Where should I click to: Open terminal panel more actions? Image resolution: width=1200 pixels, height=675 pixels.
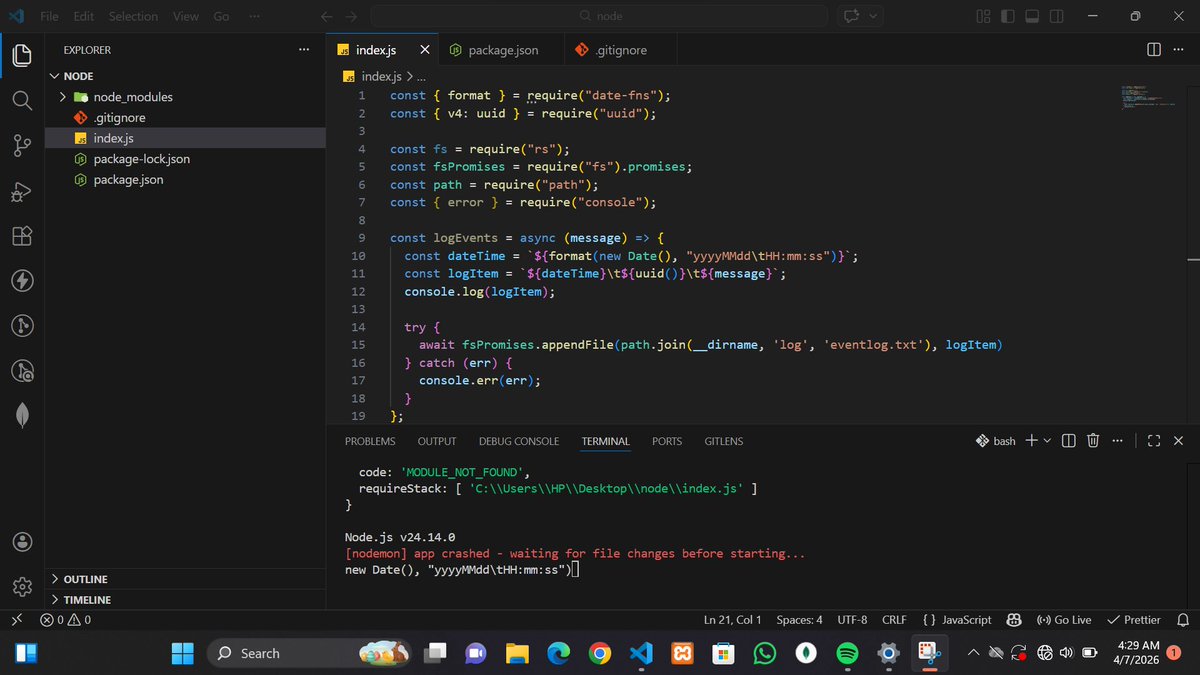tap(1117, 440)
